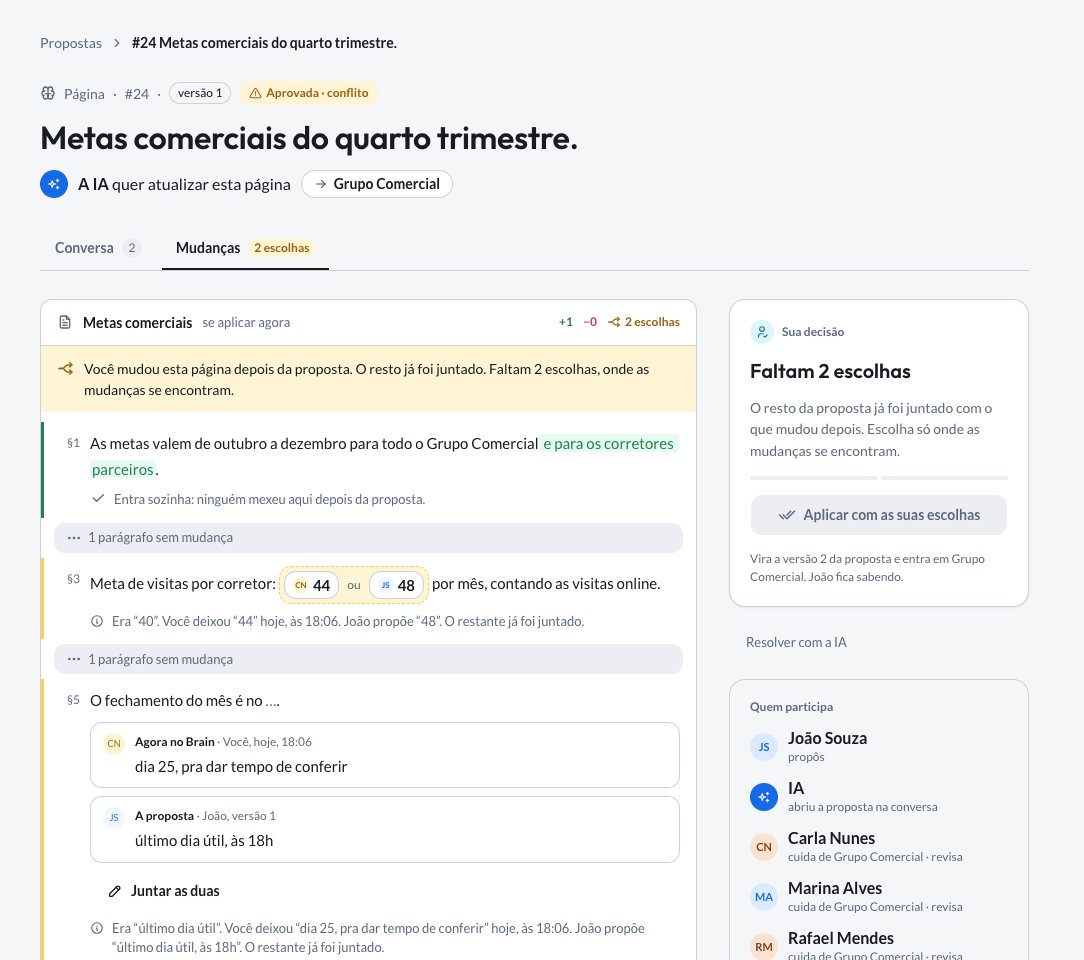Click Juntar as duas
The image size is (1084, 960).
click(x=164, y=891)
